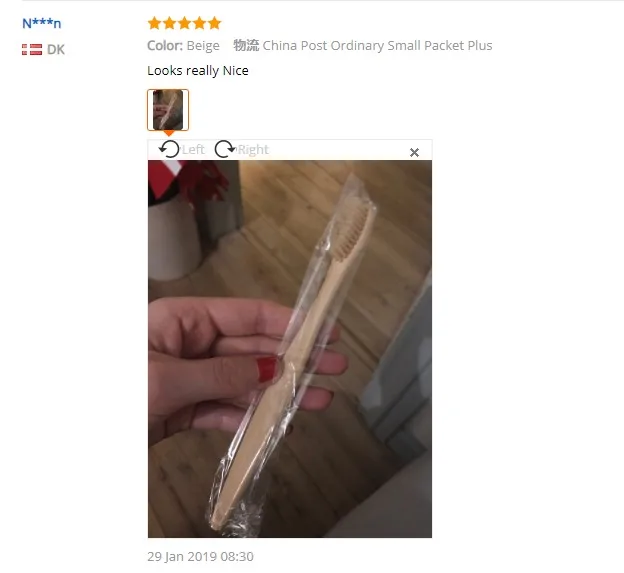Click the fifth rating star
This screenshot has width=624, height=573.
click(214, 23)
